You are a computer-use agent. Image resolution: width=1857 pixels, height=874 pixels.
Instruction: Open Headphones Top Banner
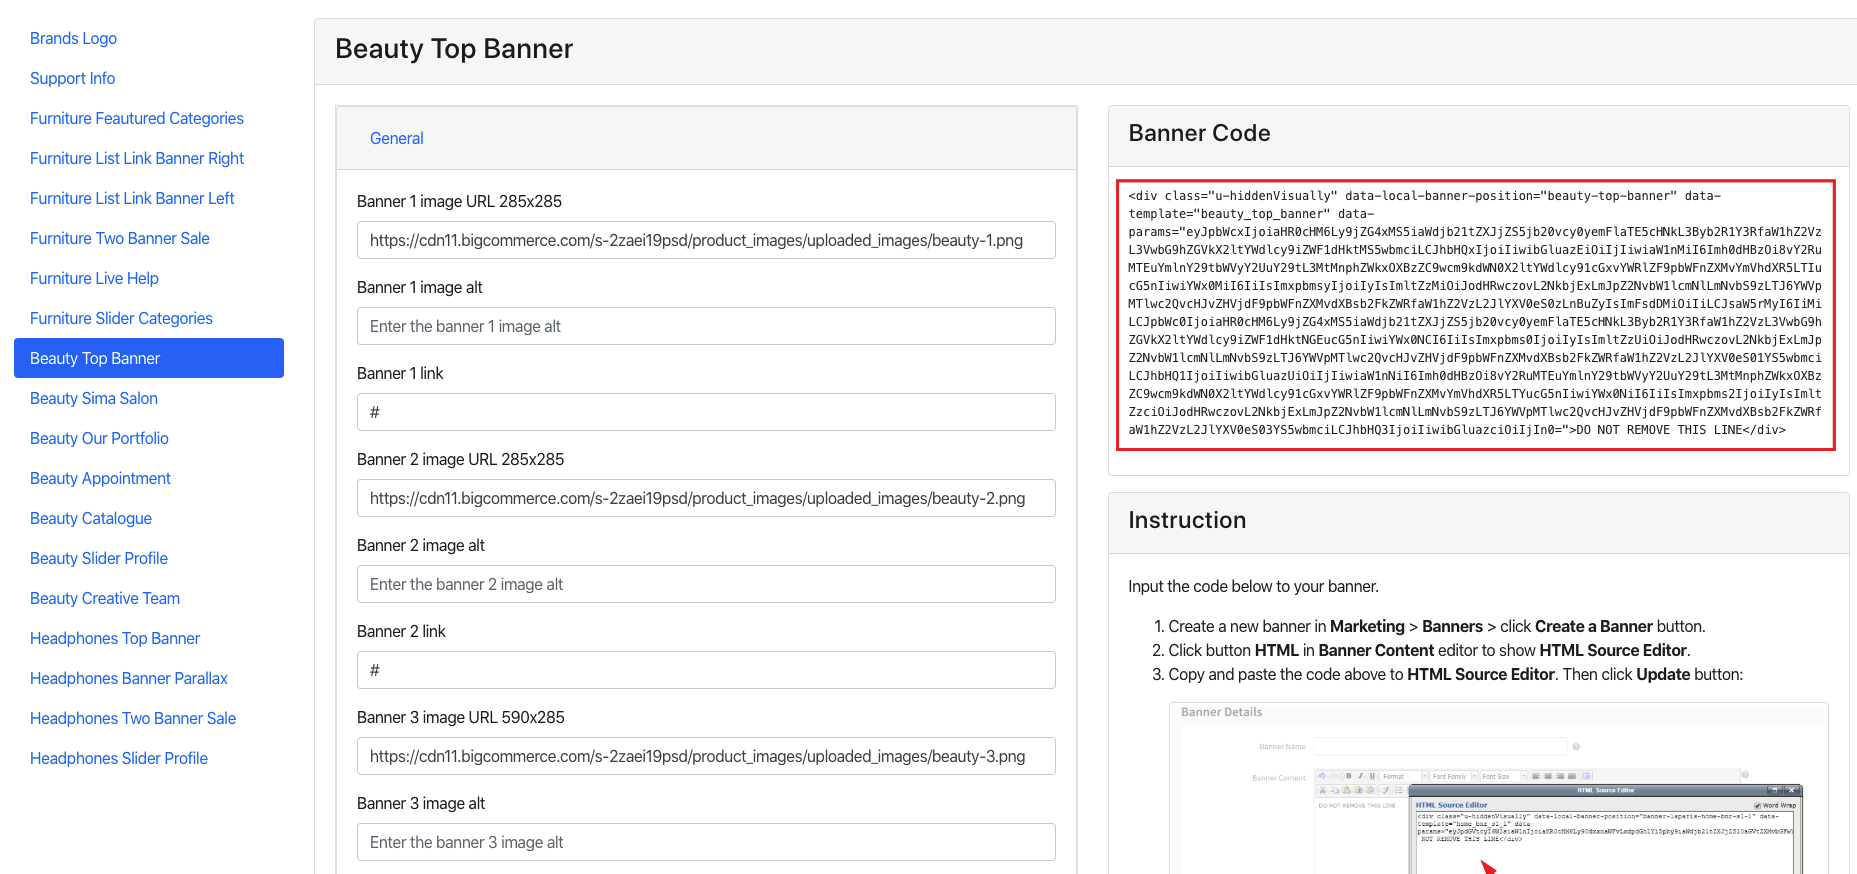pyautogui.click(x=115, y=638)
